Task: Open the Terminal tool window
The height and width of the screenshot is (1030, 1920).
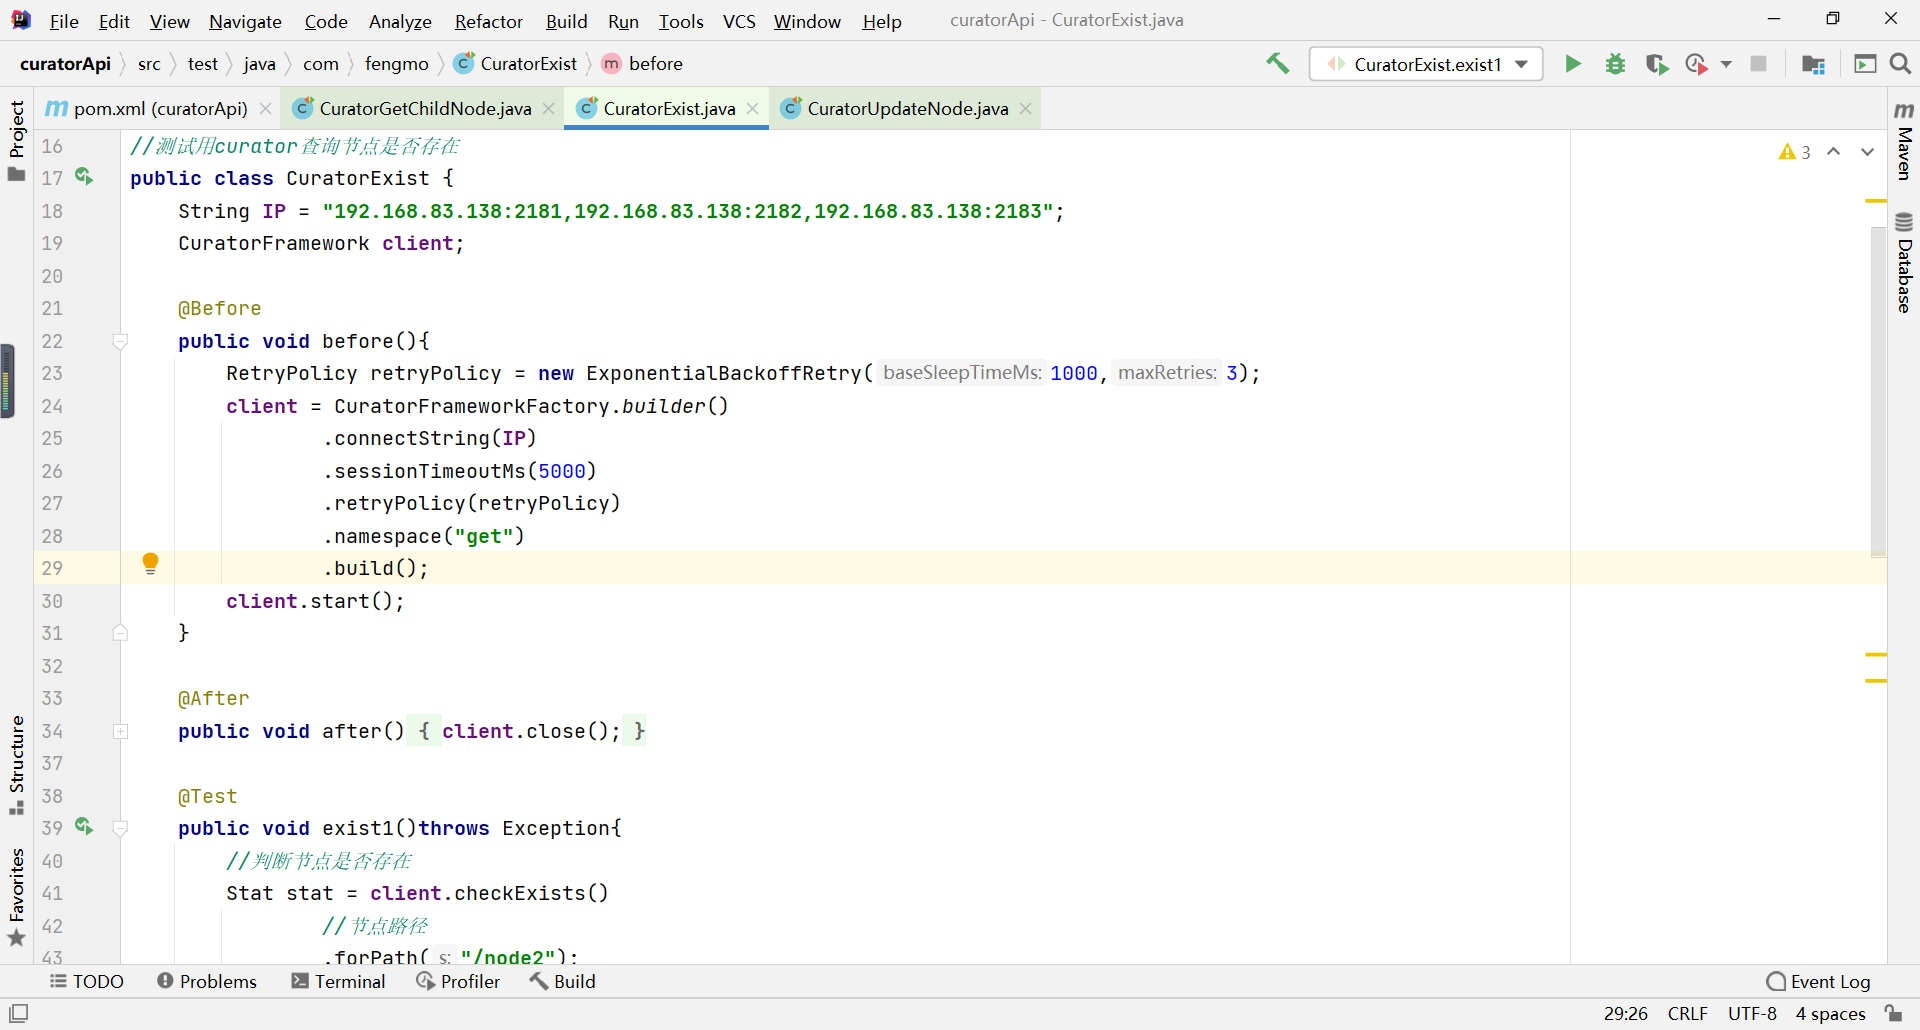Action: point(338,981)
